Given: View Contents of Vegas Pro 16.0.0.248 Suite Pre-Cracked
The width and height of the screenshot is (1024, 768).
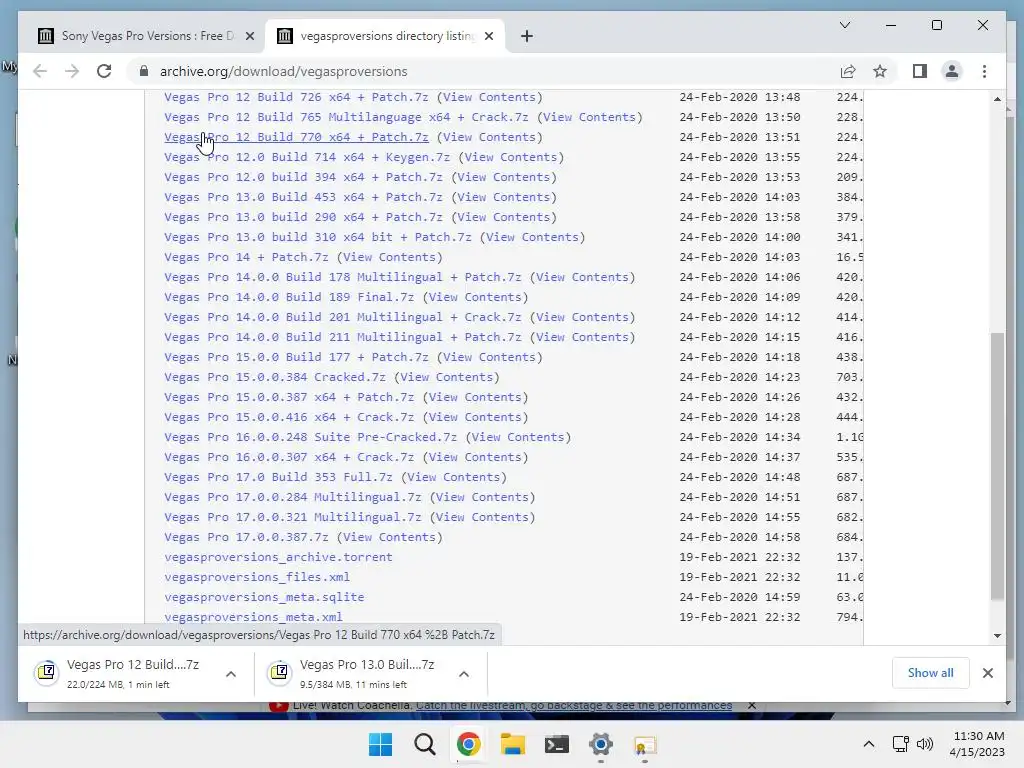Looking at the screenshot, I should [x=517, y=437].
